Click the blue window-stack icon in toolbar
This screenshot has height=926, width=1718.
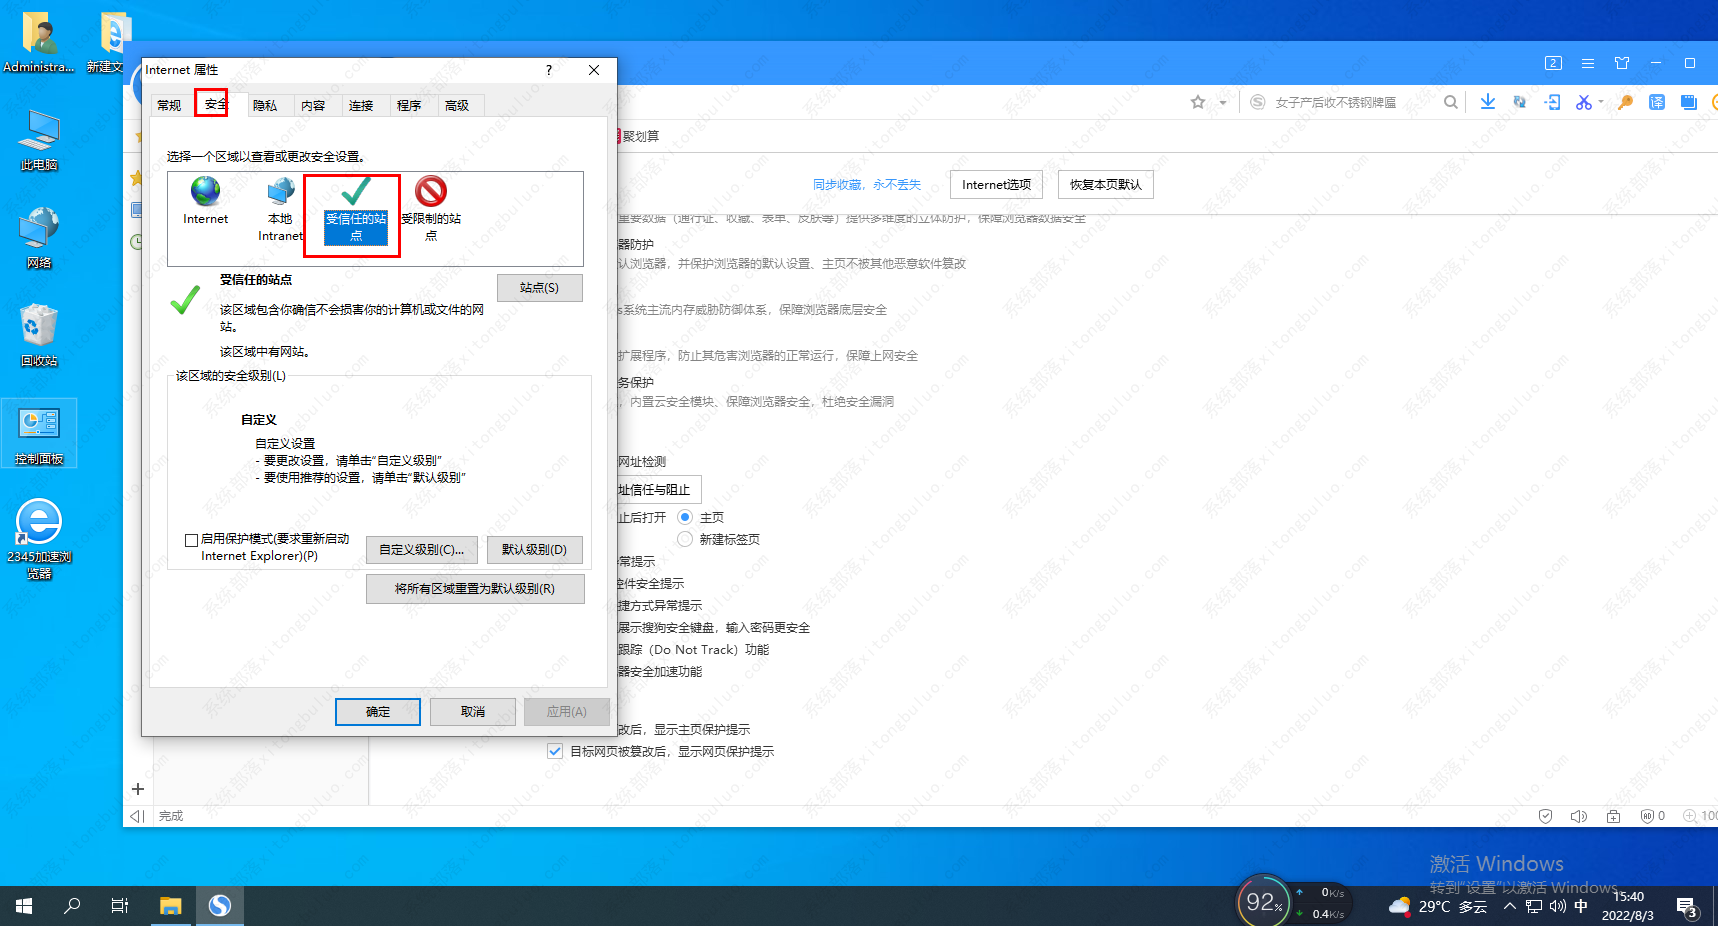click(1689, 102)
